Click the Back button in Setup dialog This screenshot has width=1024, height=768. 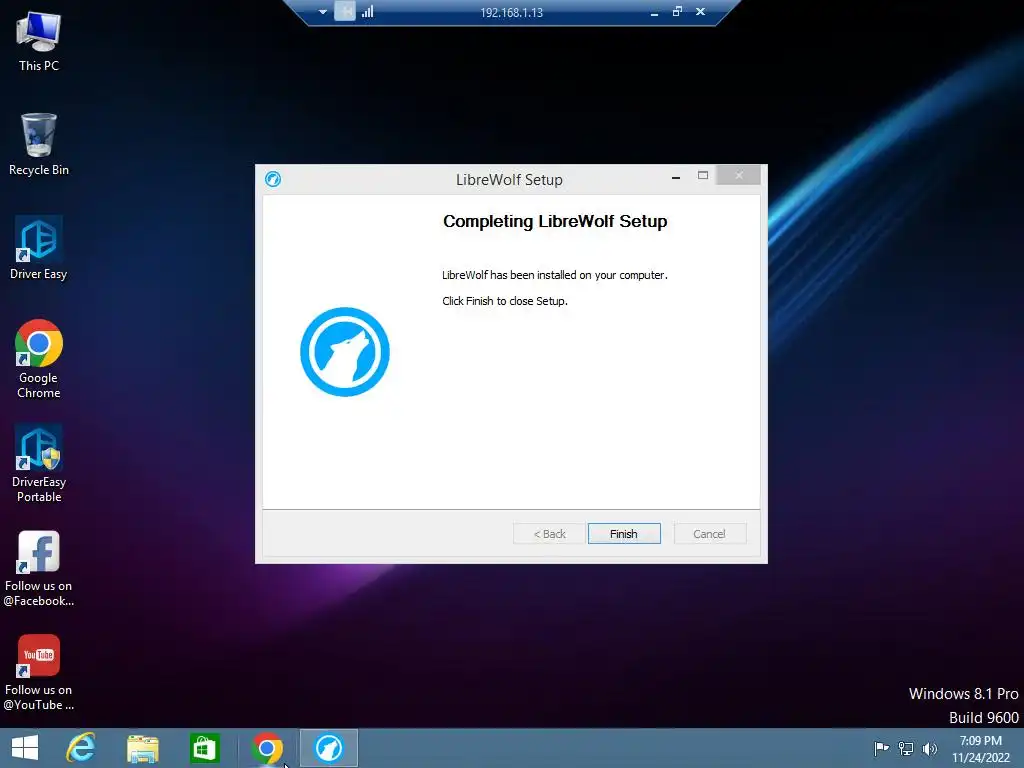pyautogui.click(x=549, y=534)
